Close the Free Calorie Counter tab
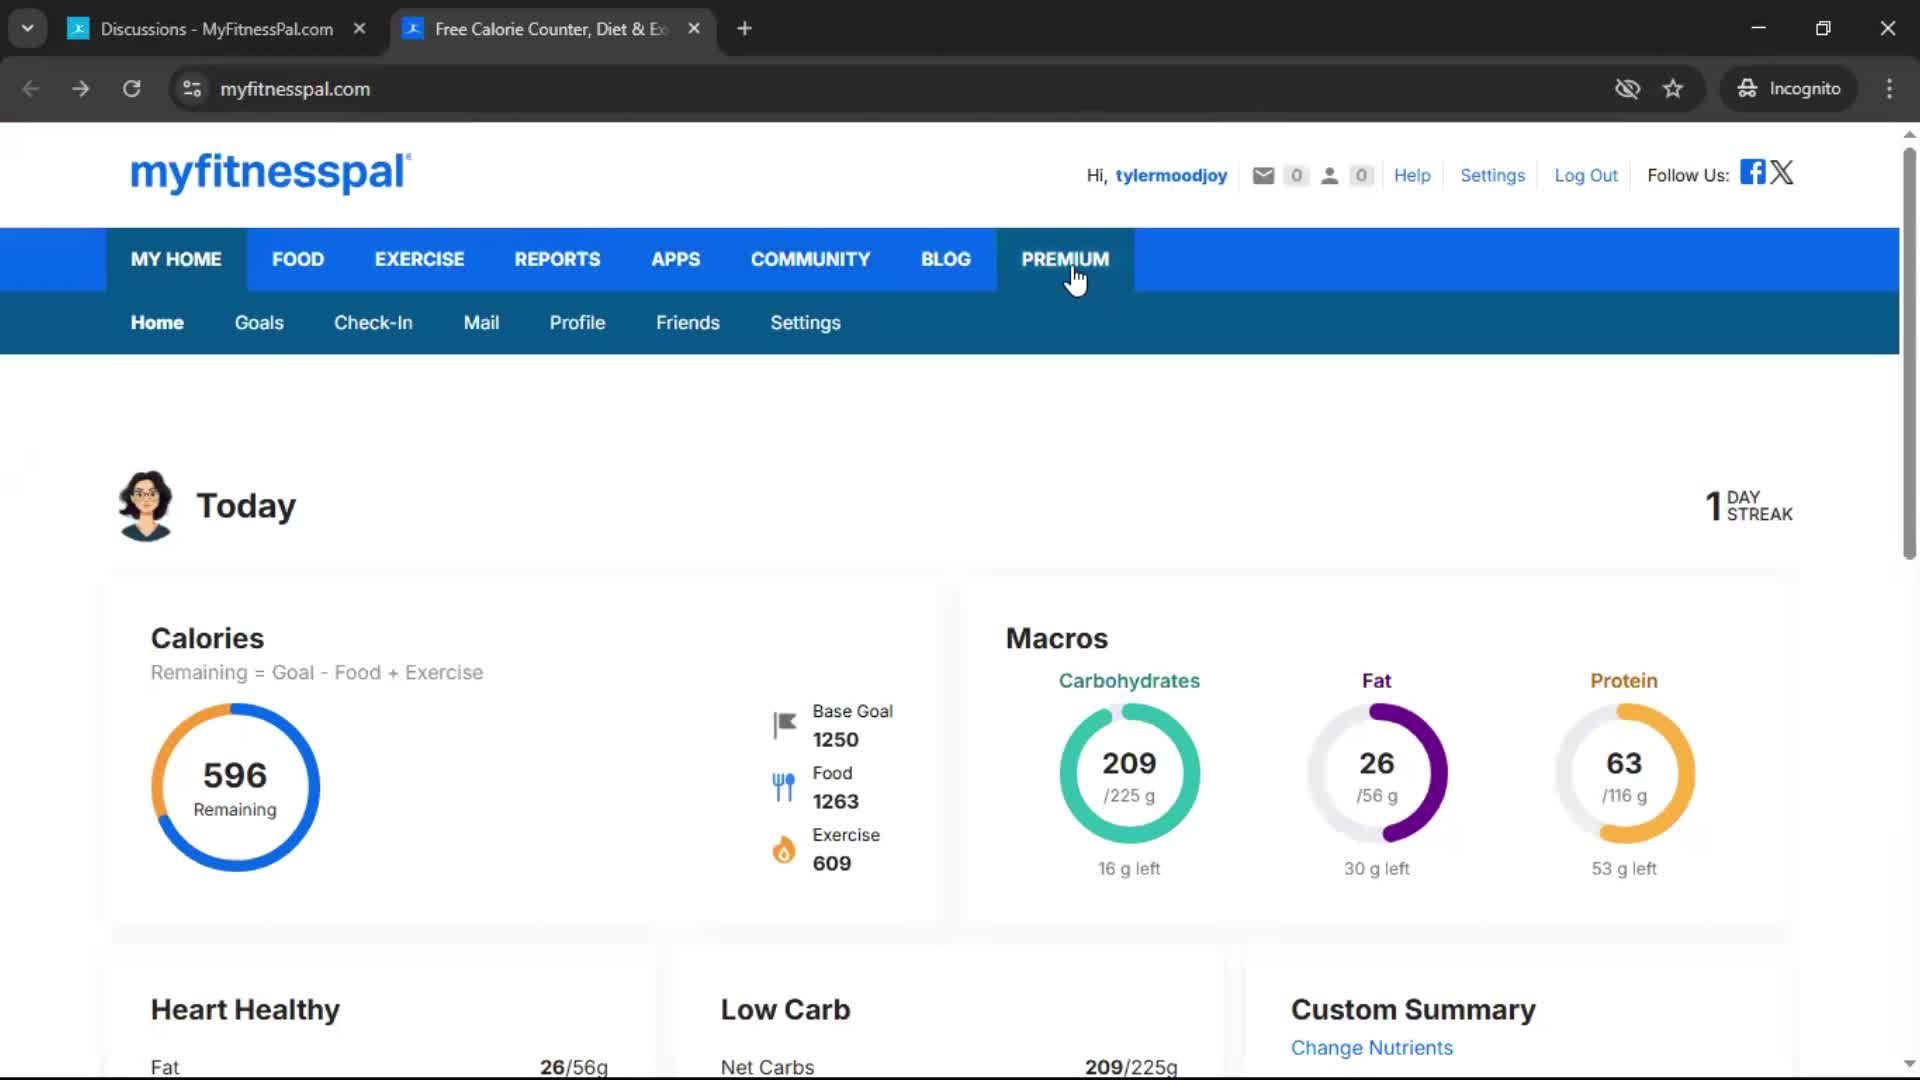1920x1080 pixels. (x=694, y=29)
